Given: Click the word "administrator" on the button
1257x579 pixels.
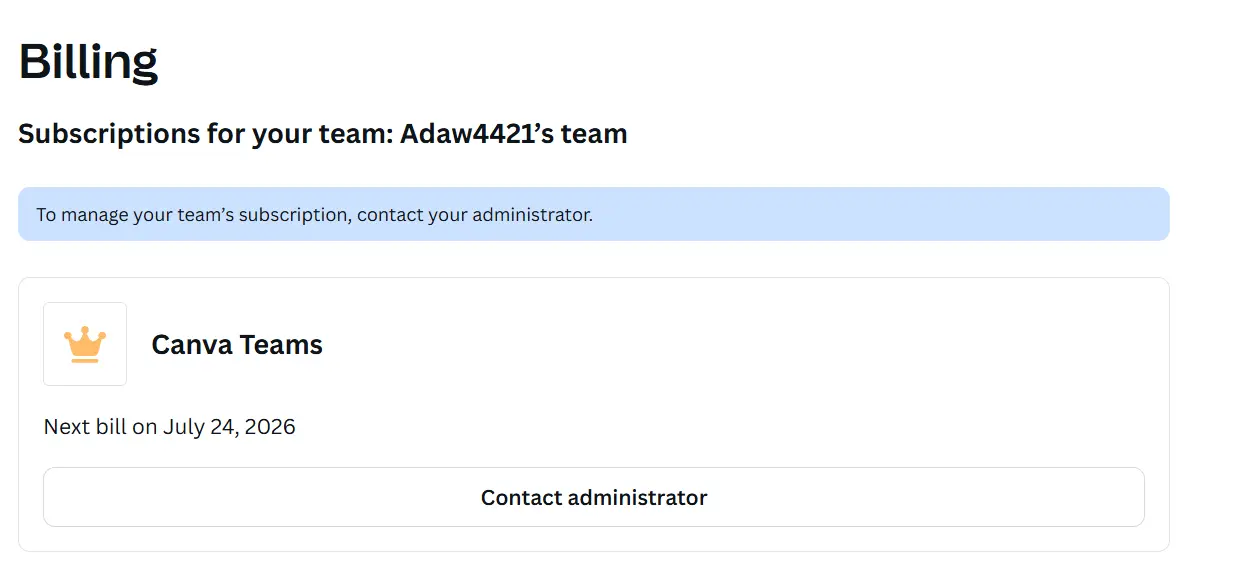Looking at the screenshot, I should point(638,497).
